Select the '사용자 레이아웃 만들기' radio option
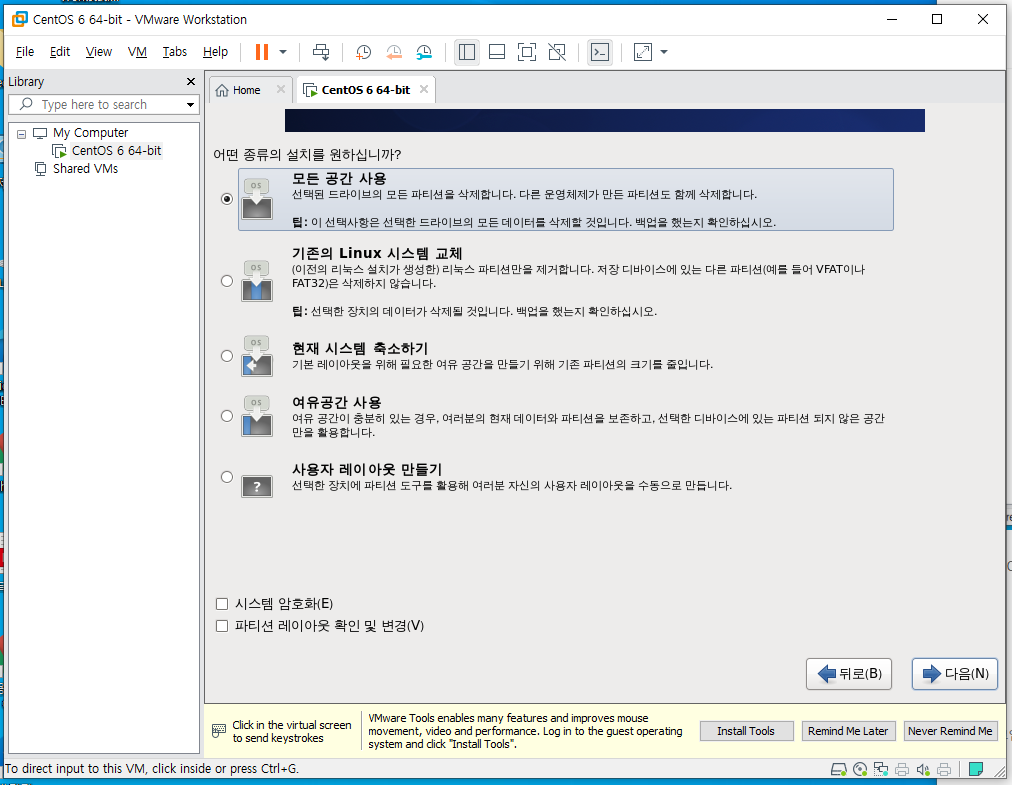This screenshot has width=1012, height=785. point(227,477)
